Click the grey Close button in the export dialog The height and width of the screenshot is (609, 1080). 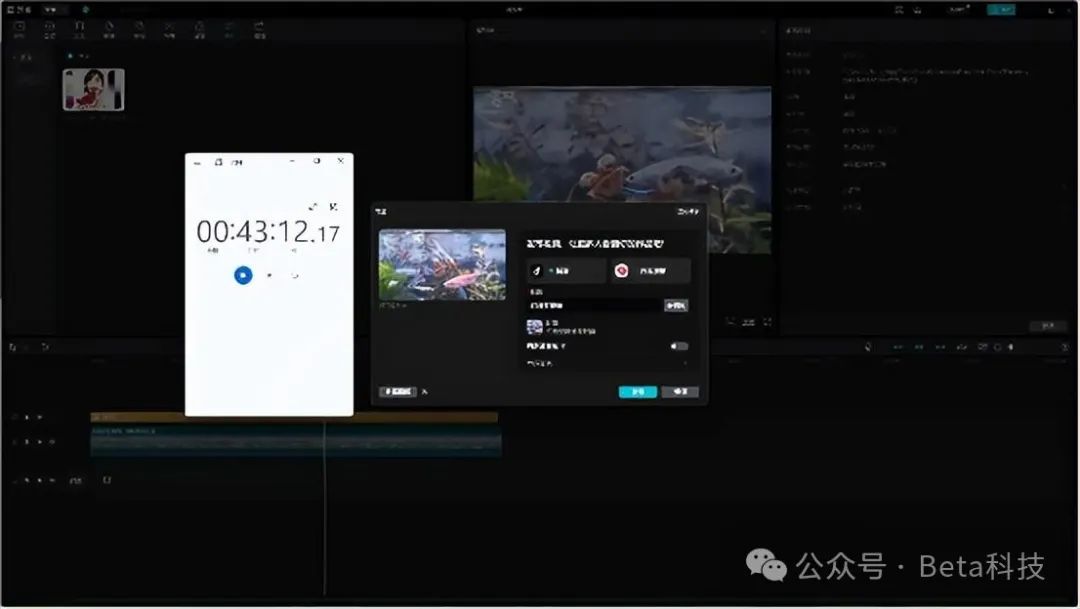pos(680,391)
